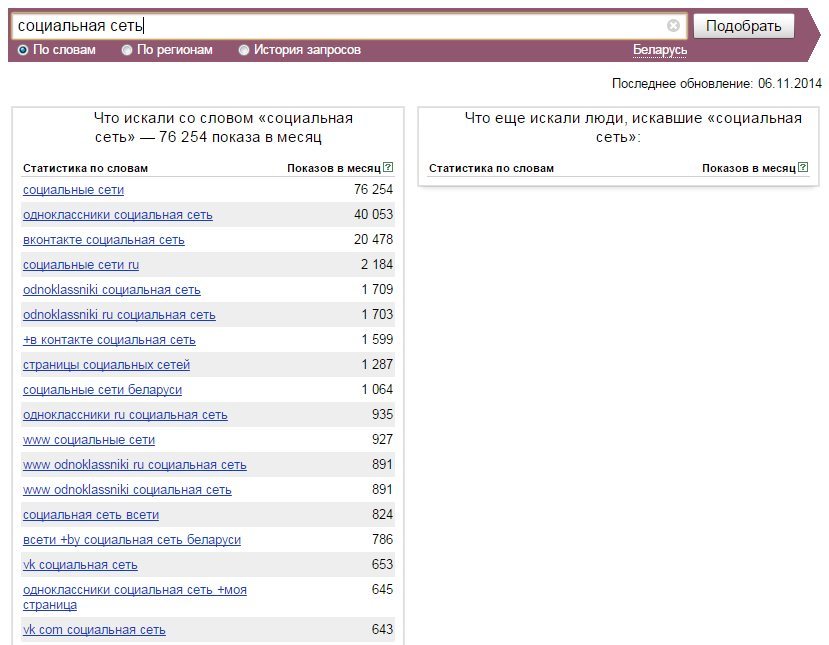
Task: Select the История запросов radio button
Action: tap(244, 50)
